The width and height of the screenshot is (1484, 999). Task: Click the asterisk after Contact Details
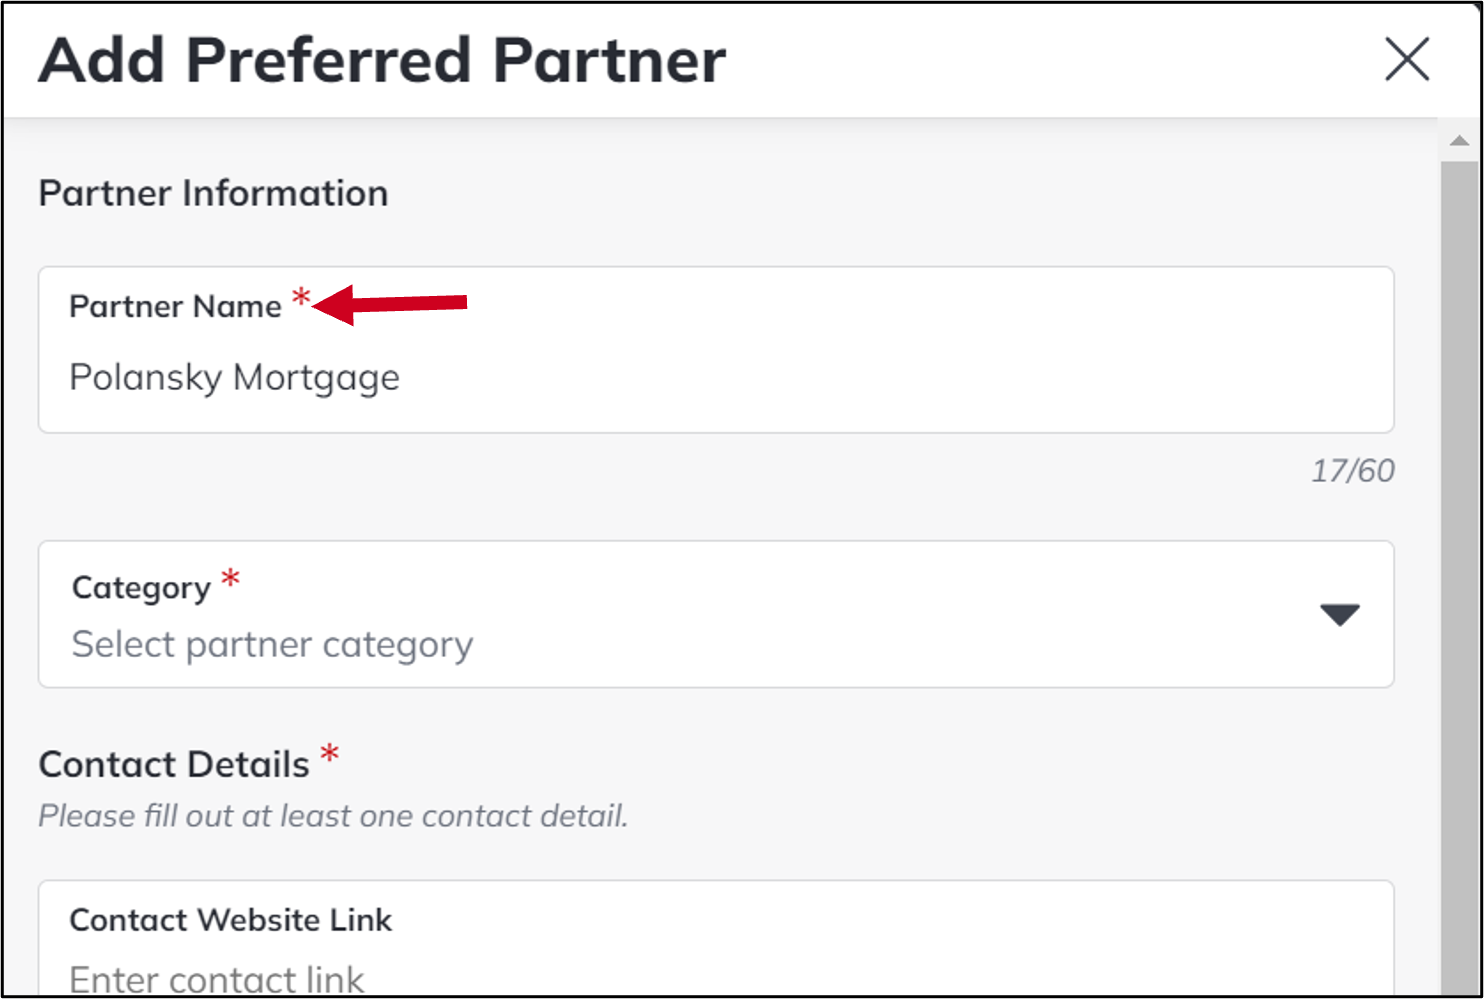(330, 757)
